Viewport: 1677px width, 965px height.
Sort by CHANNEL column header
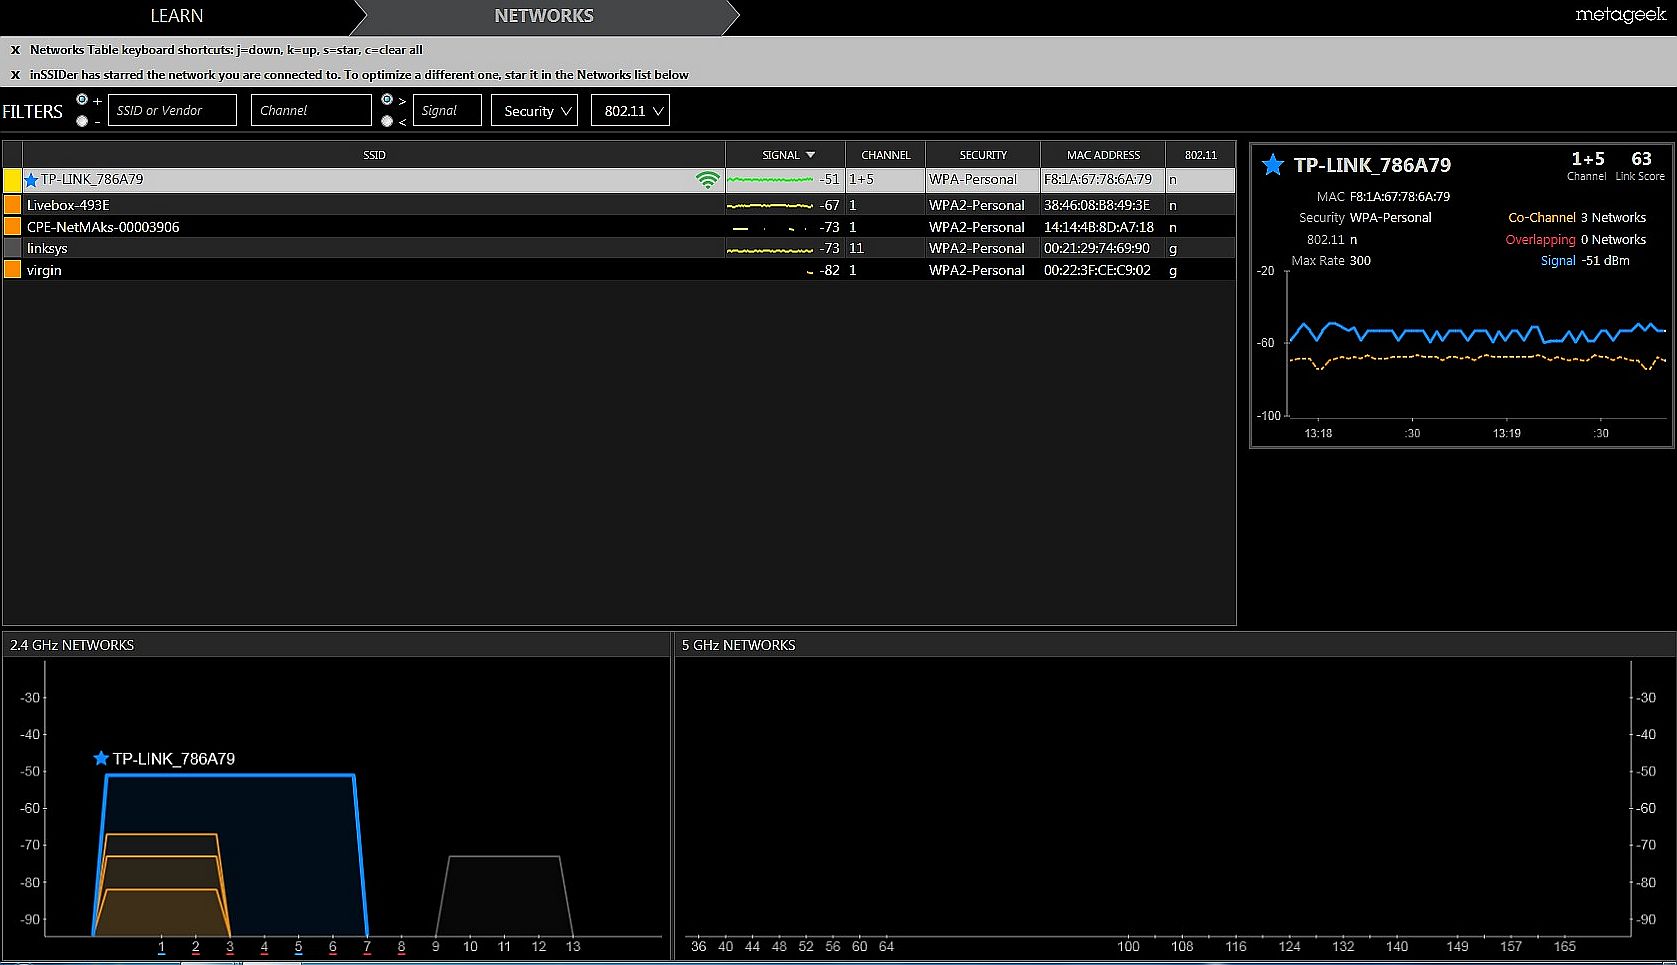(886, 155)
